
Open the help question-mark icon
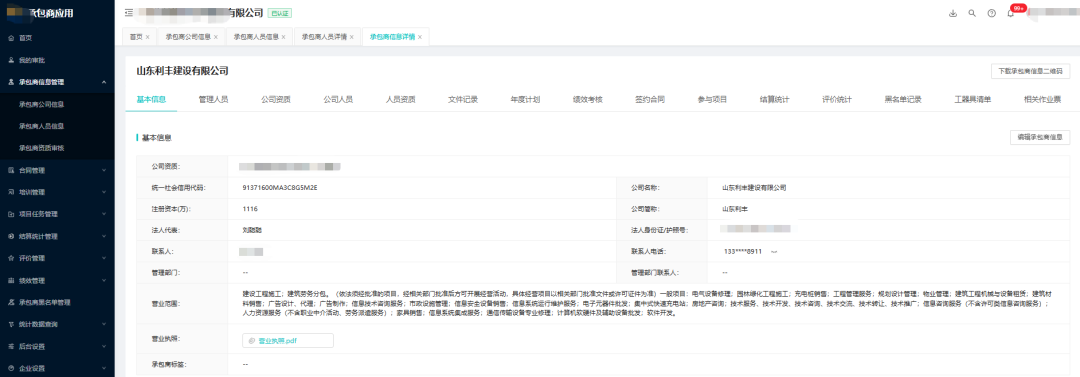(x=992, y=13)
